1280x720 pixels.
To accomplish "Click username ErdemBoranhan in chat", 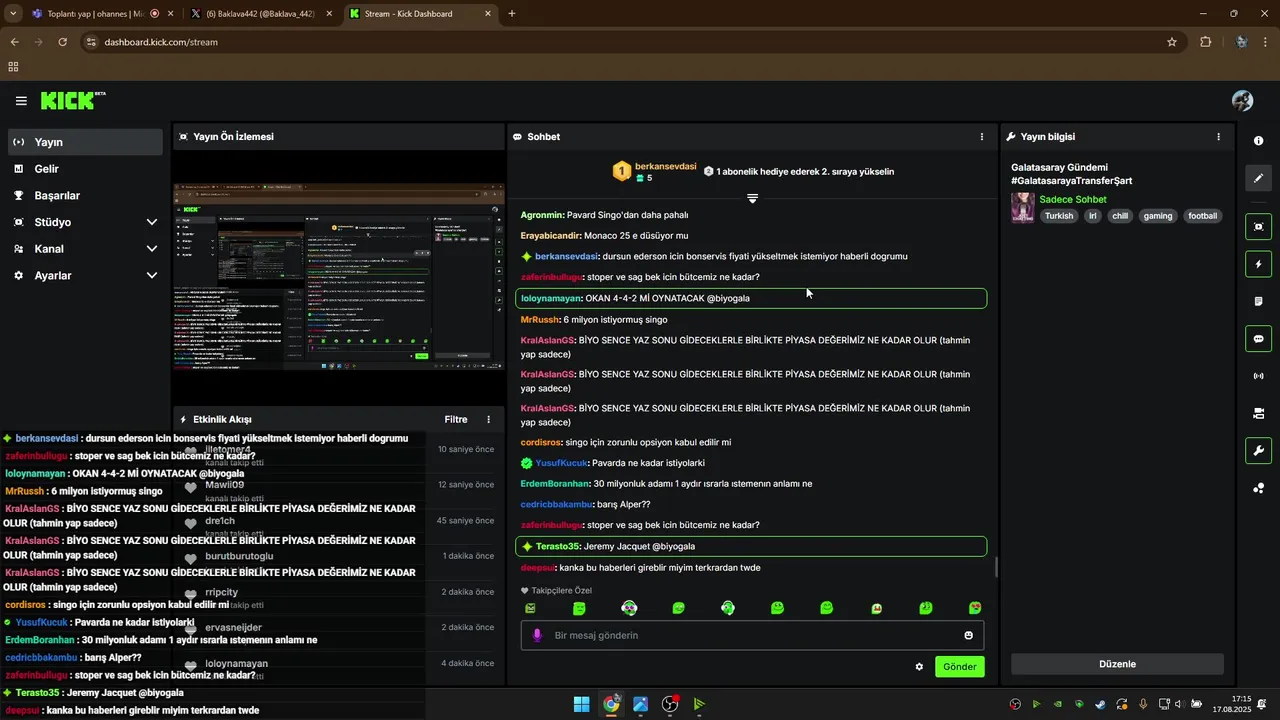I will pyautogui.click(x=555, y=484).
